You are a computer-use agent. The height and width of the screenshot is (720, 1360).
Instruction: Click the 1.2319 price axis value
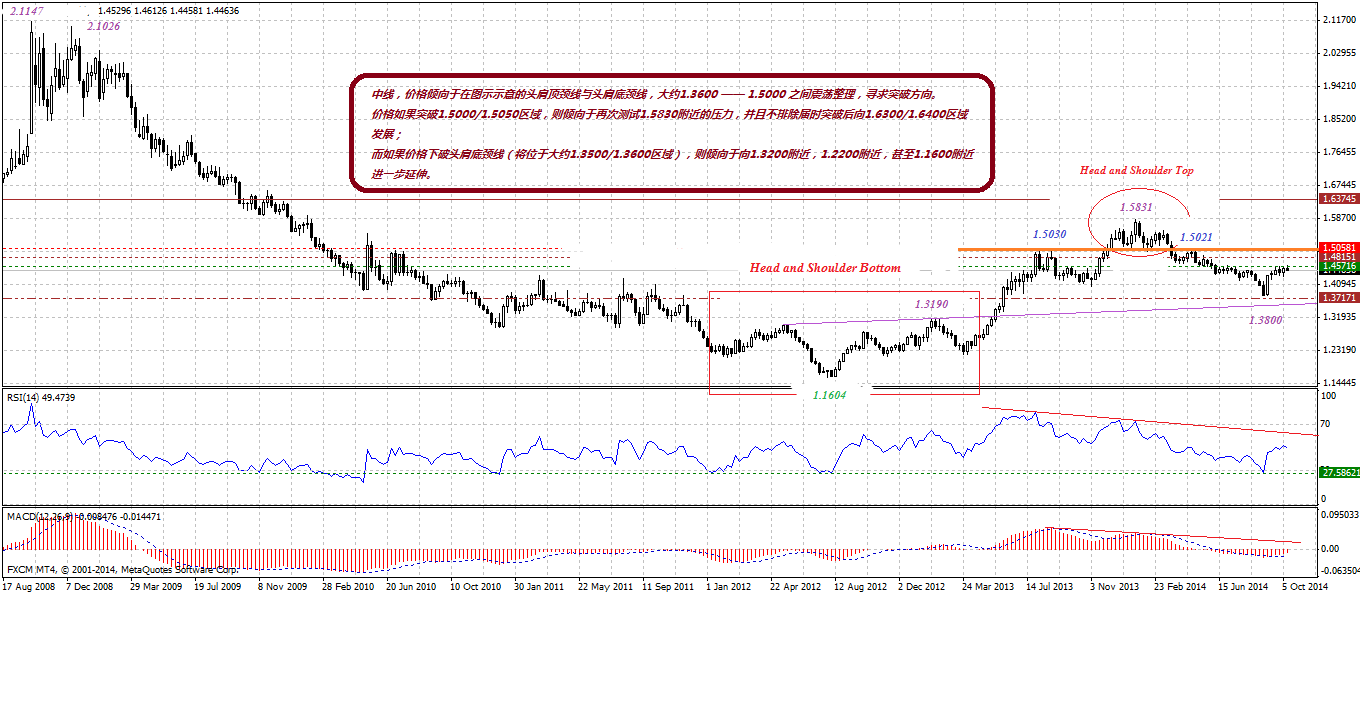point(1338,350)
